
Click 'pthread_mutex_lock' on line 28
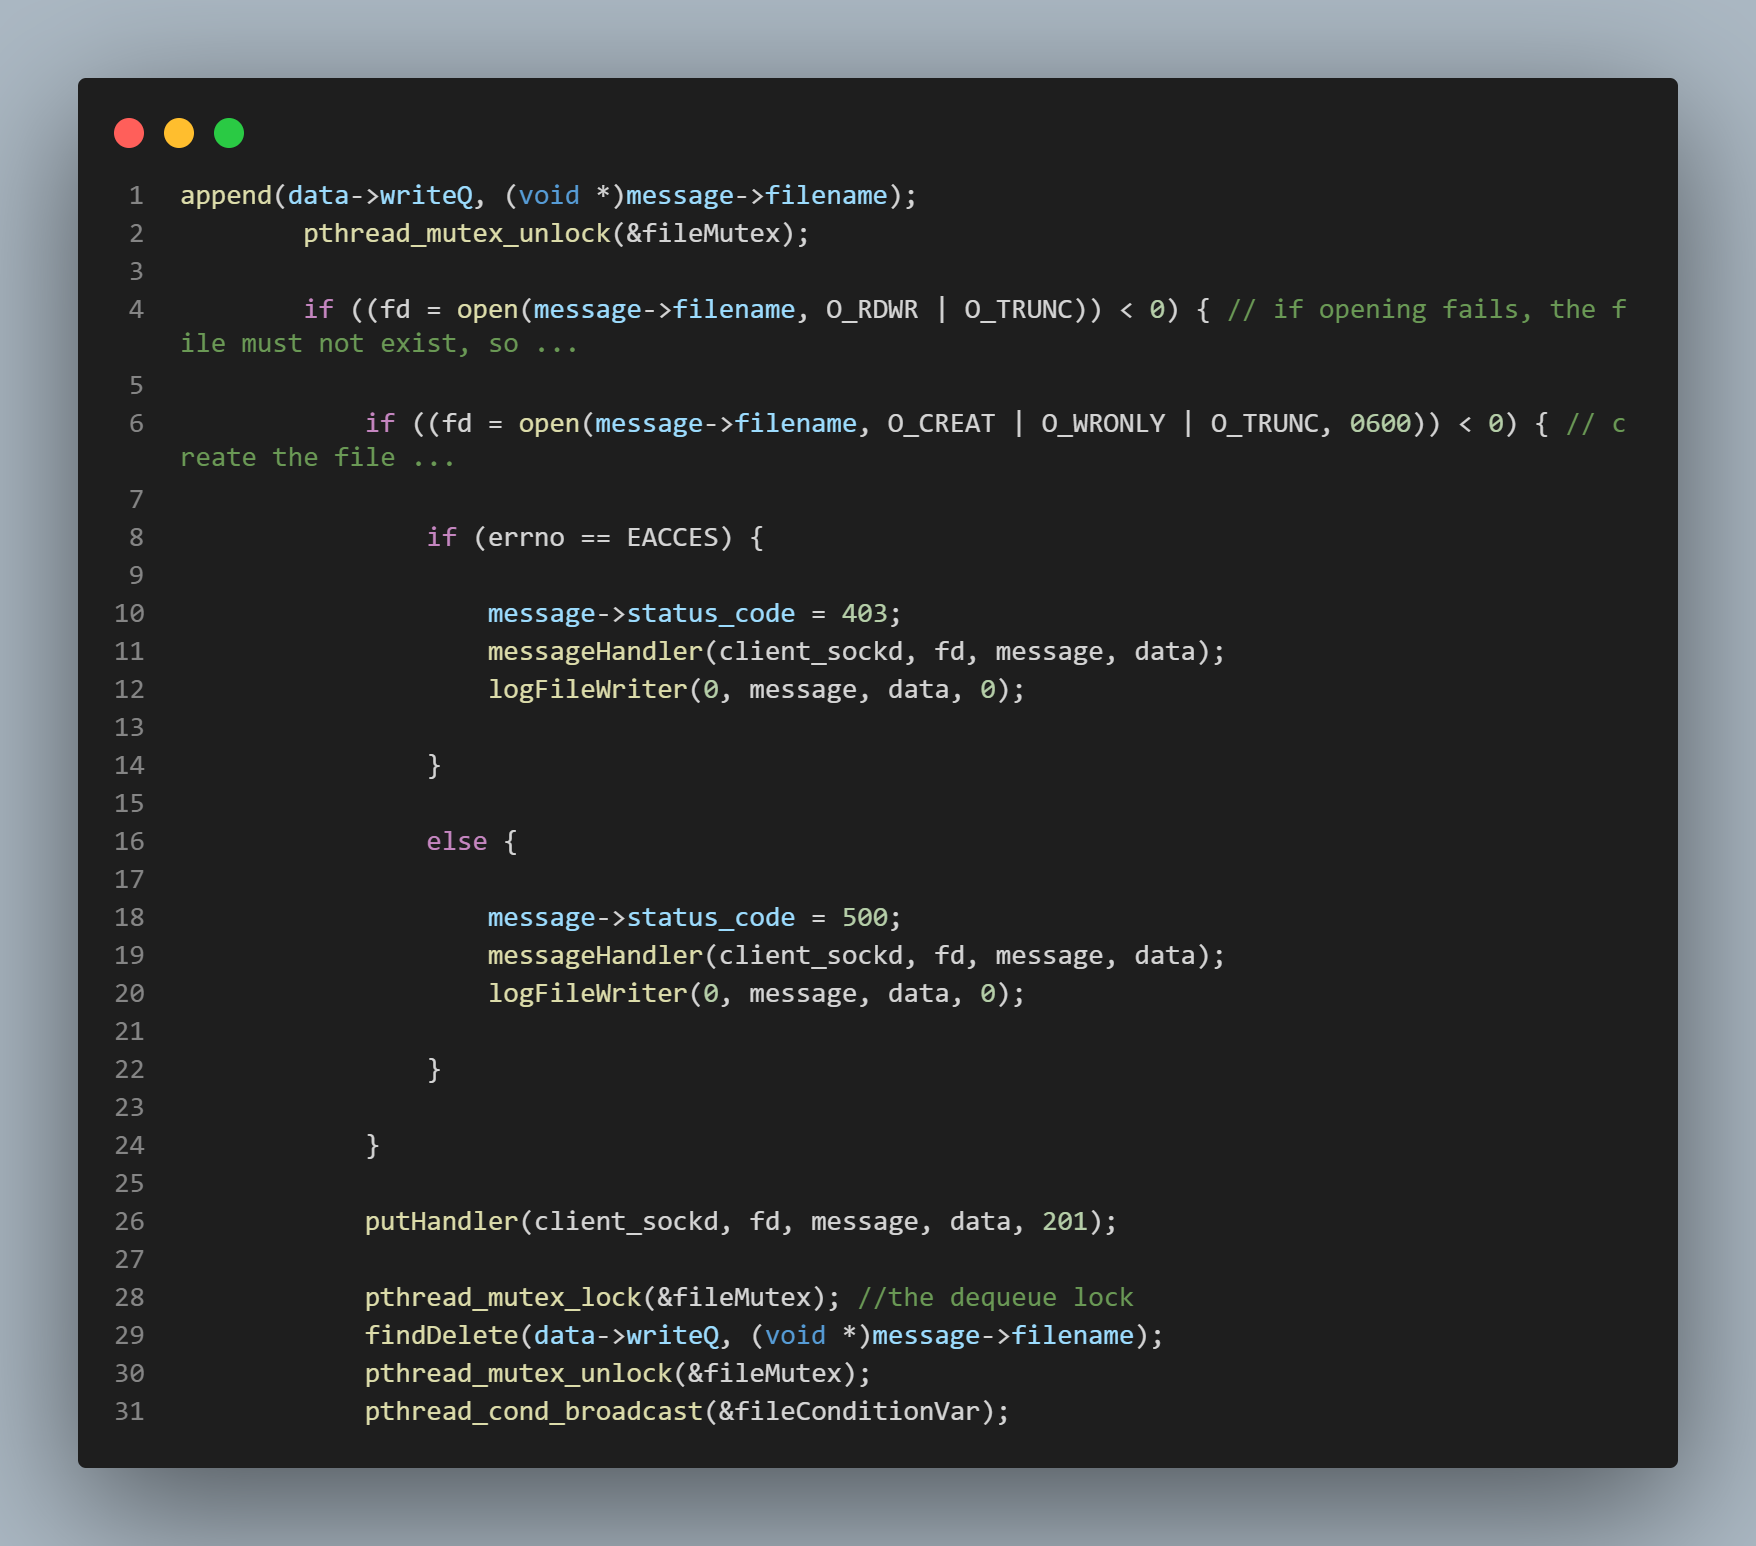pyautogui.click(x=503, y=1297)
